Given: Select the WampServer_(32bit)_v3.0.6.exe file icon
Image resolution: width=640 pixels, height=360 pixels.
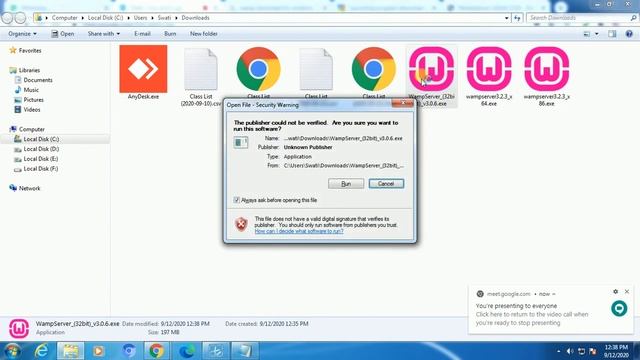Looking at the screenshot, I should tap(431, 69).
